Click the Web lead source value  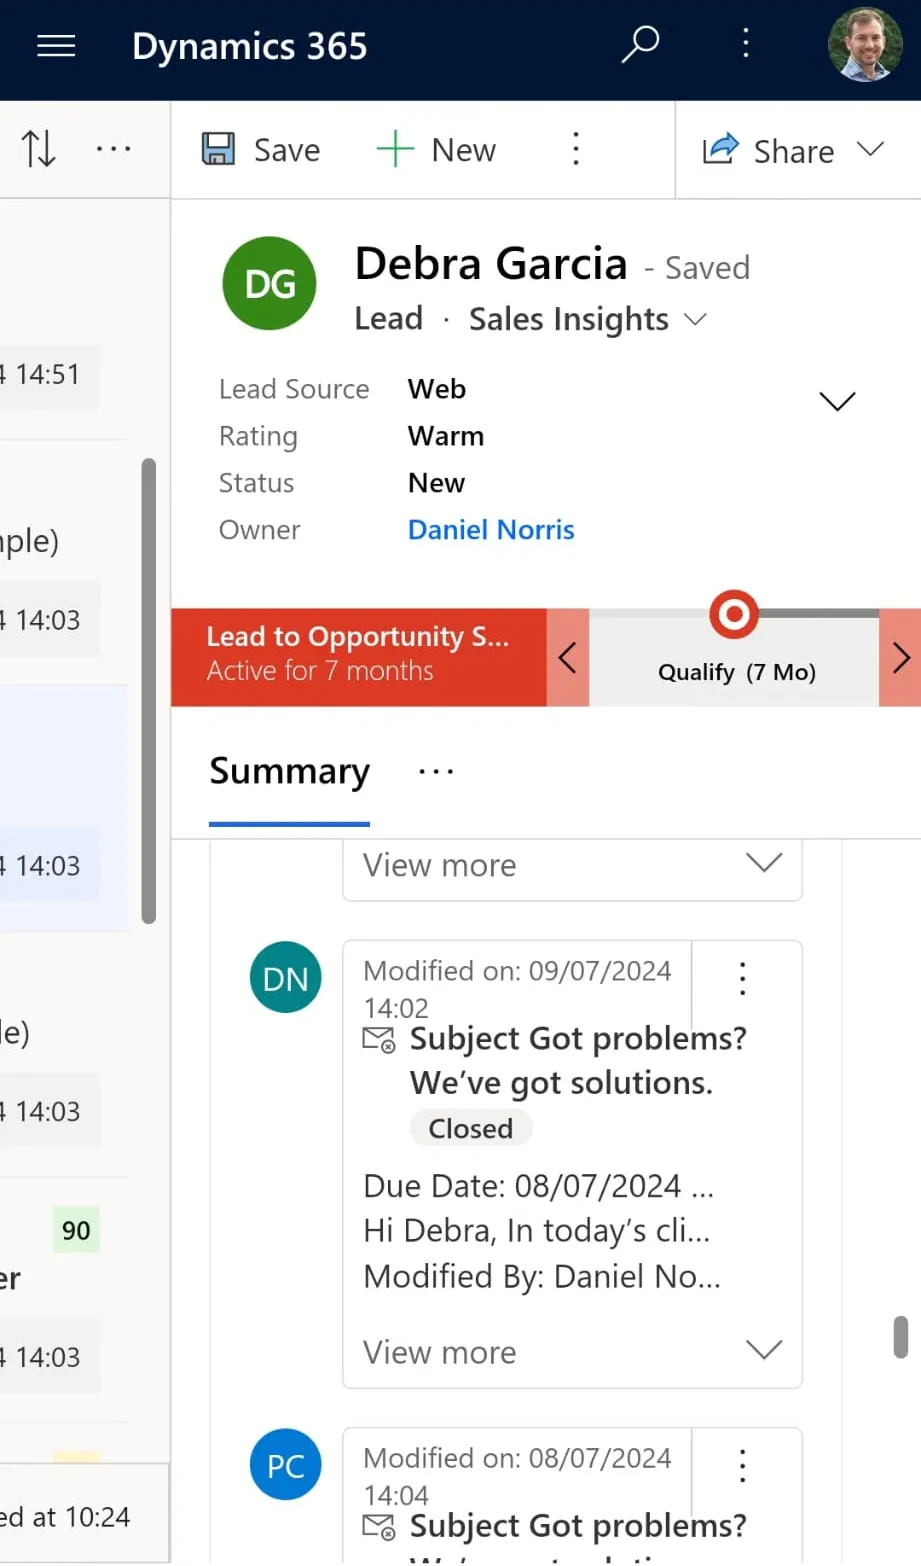pyautogui.click(x=437, y=389)
